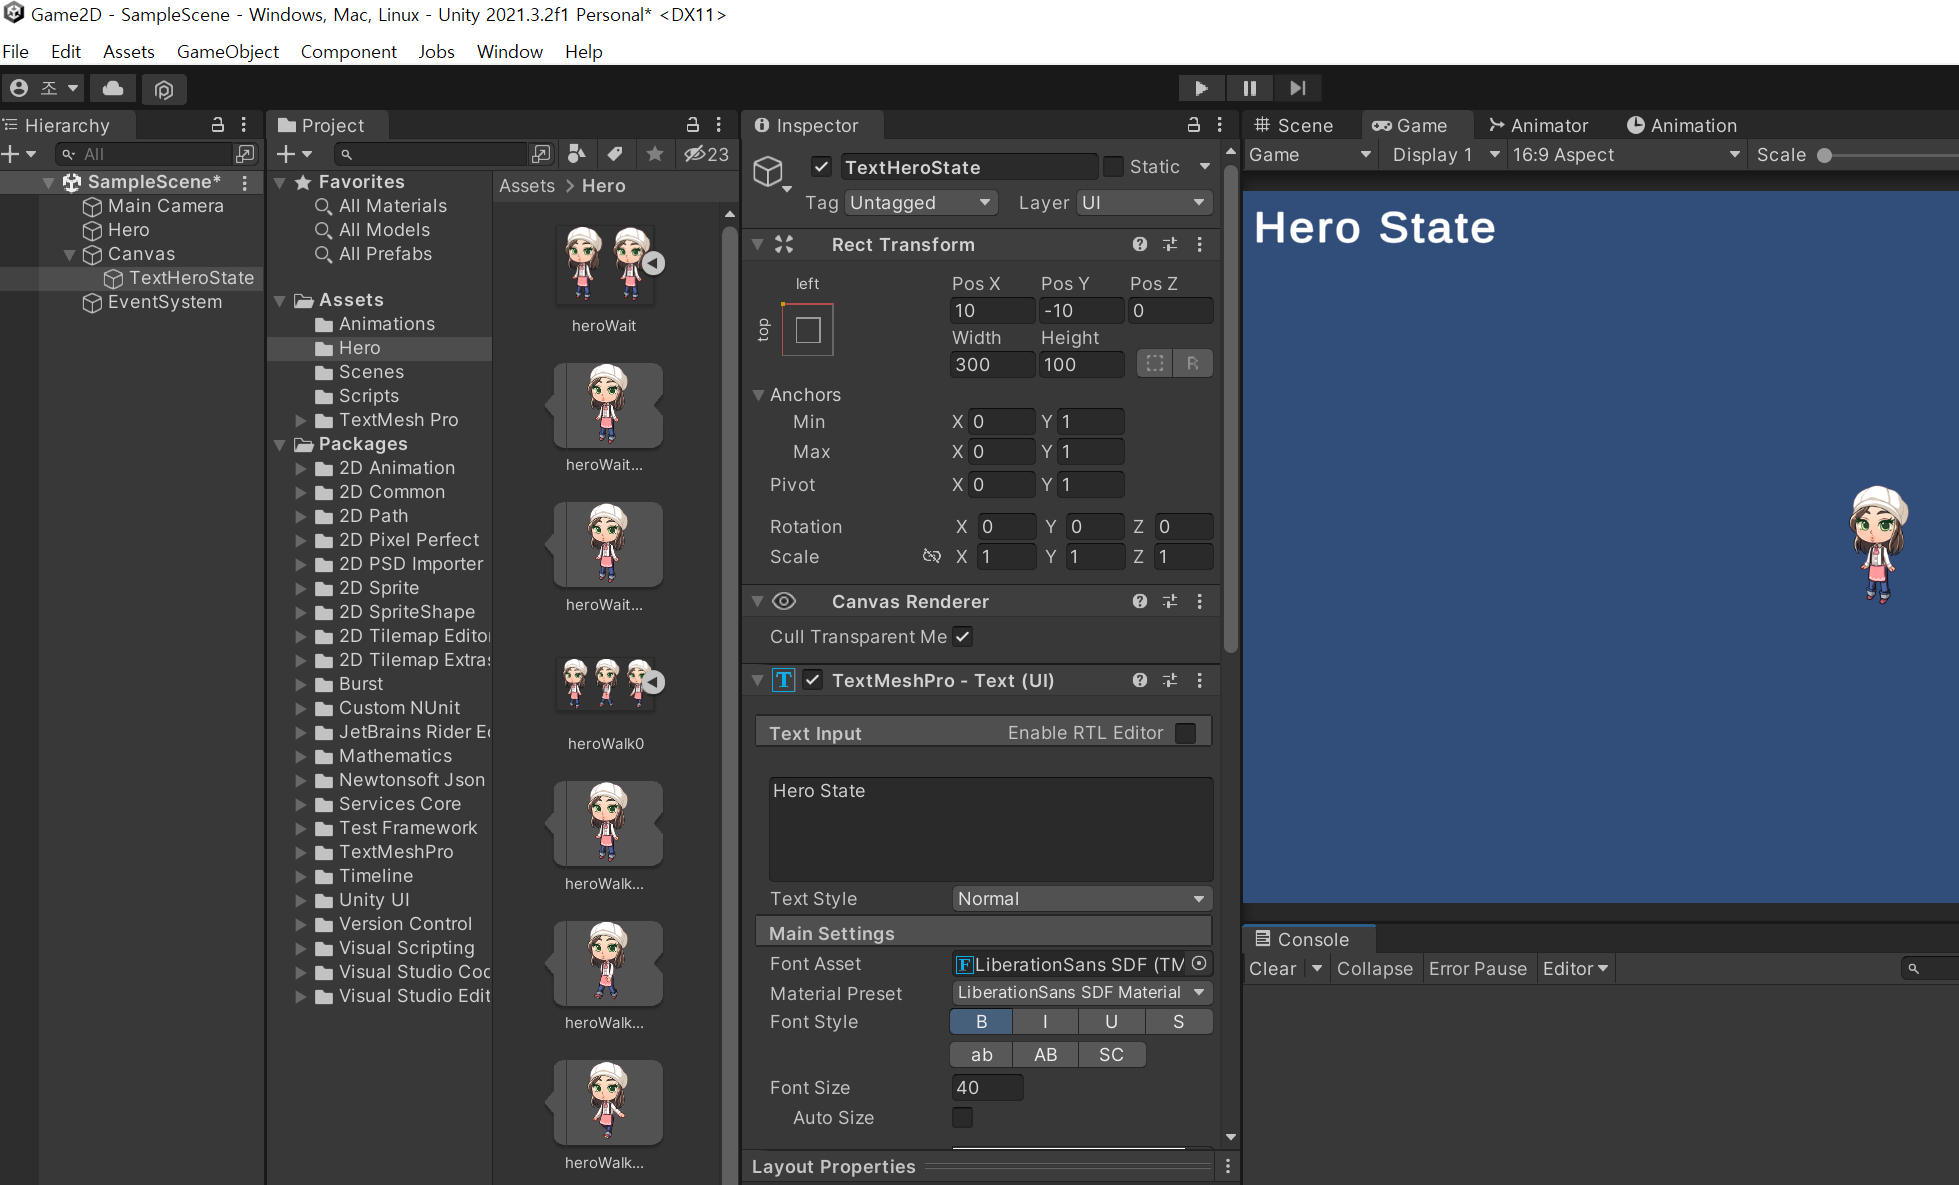This screenshot has height=1185, width=1959.
Task: Enable the Auto Size checkbox
Action: [x=962, y=1118]
